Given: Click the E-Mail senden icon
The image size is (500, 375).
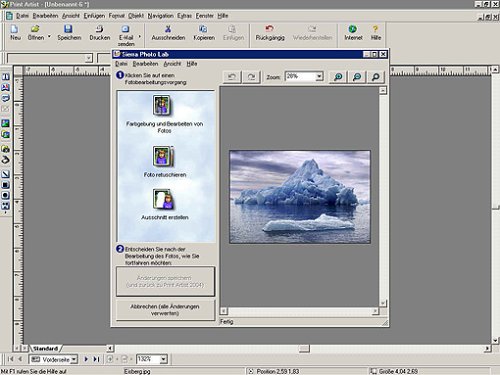Looking at the screenshot, I should point(125,29).
